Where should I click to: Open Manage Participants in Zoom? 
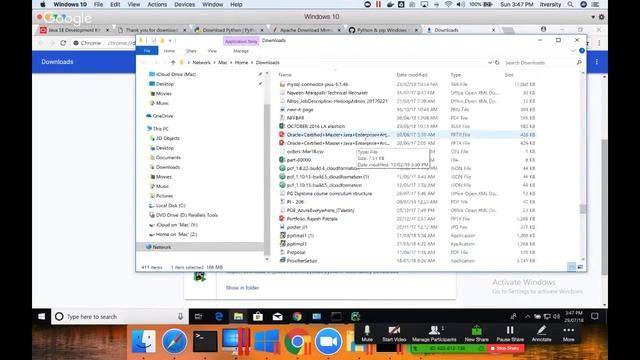tap(434, 333)
